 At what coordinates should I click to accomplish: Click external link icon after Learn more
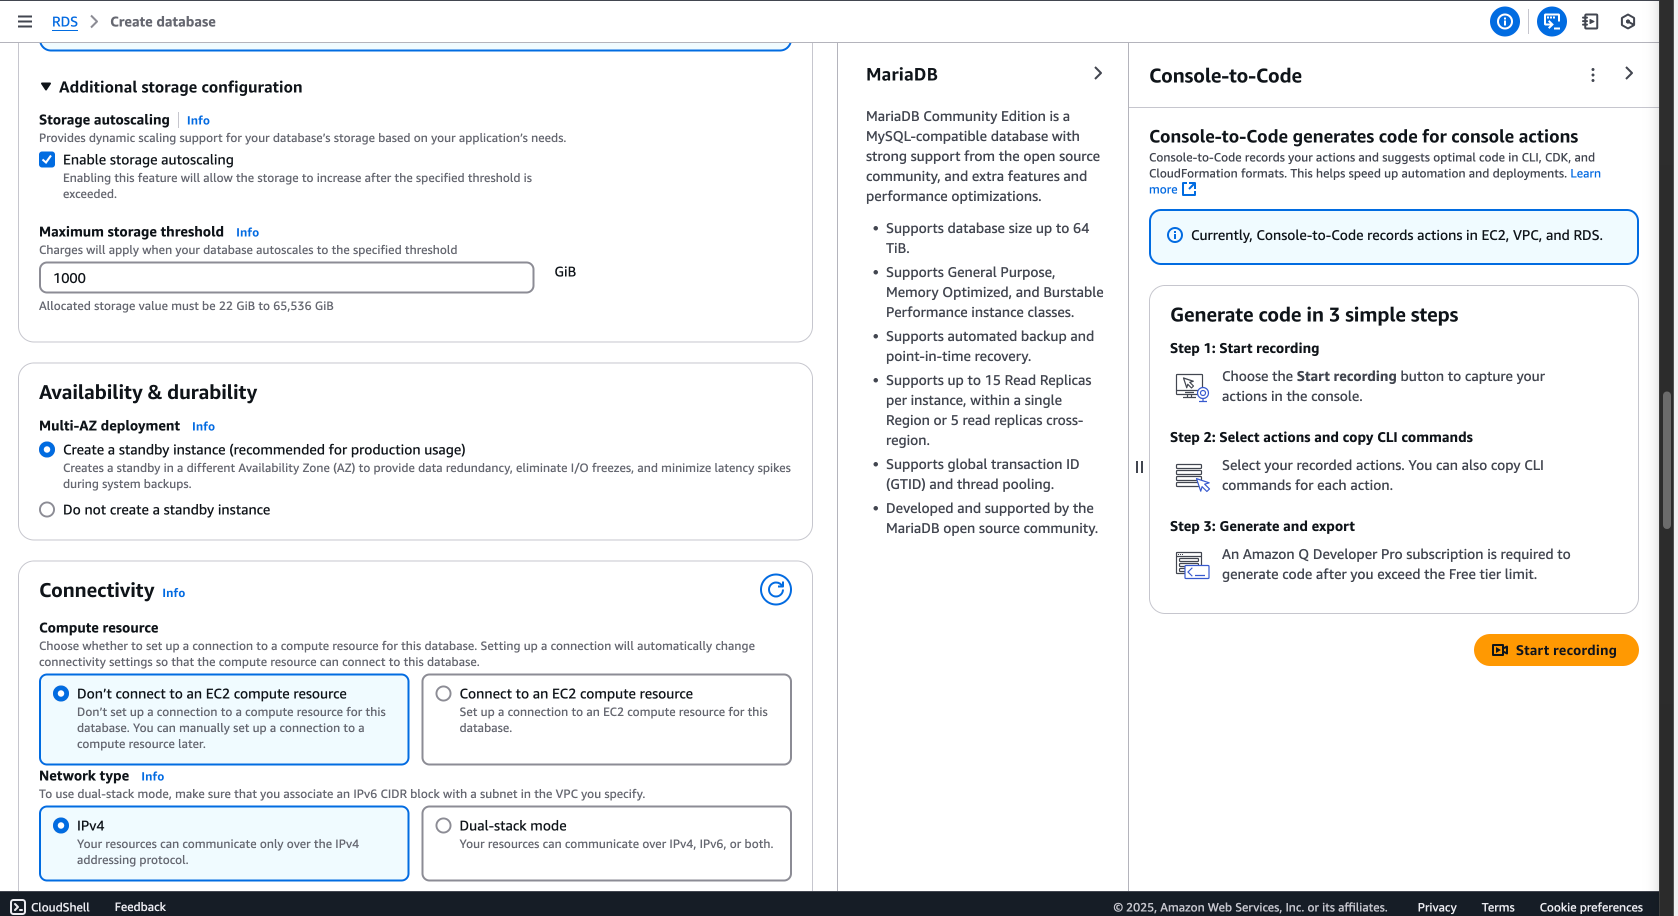coord(1189,189)
